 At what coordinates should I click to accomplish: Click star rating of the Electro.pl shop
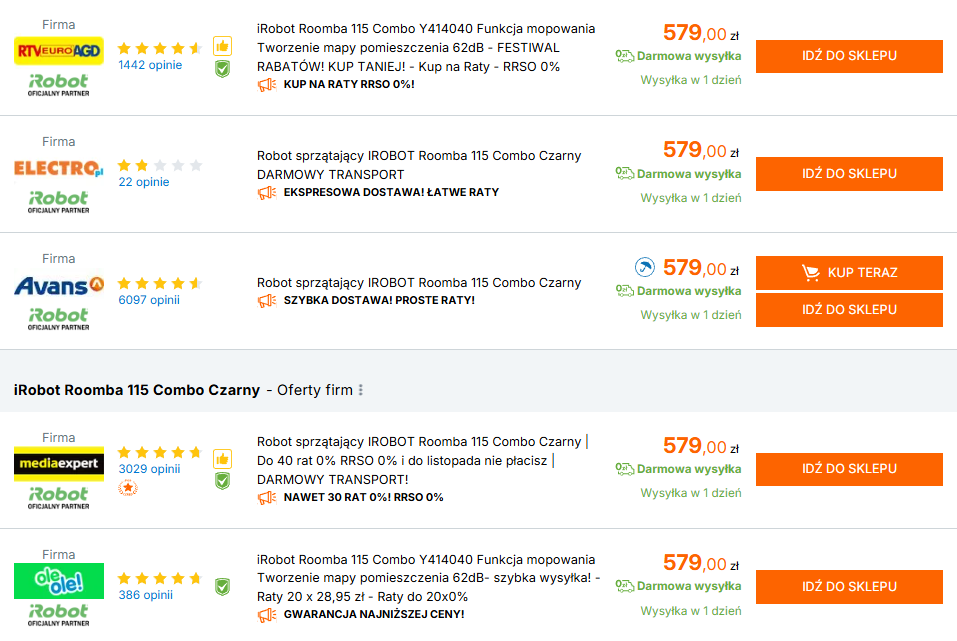pos(160,165)
